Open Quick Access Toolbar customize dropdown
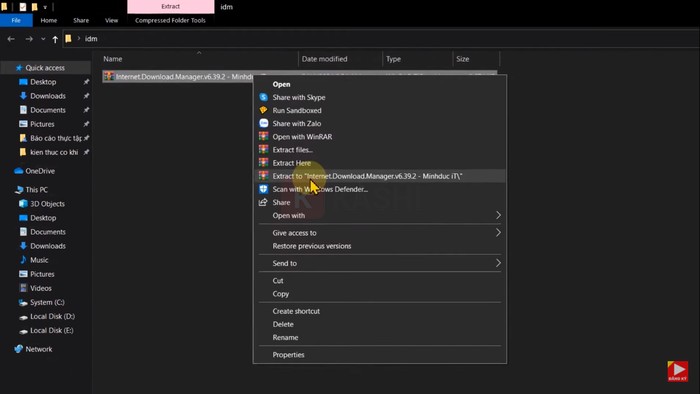The image size is (700, 394). (45, 7)
